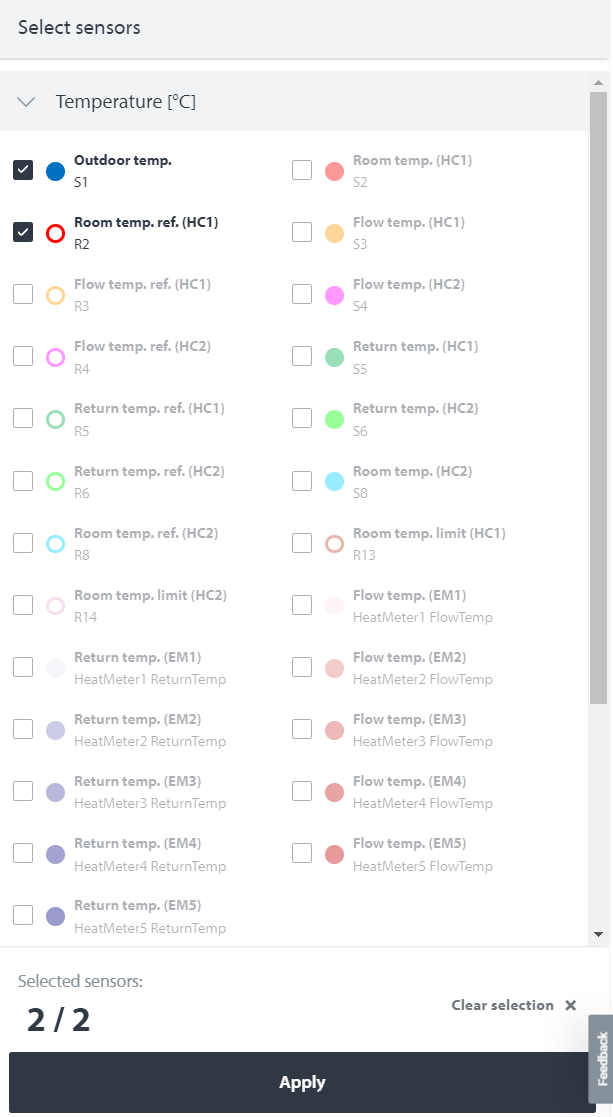Click the pink dot beside Room temp. (HC1) S2
The height and width of the screenshot is (1117, 613).
click(x=335, y=171)
